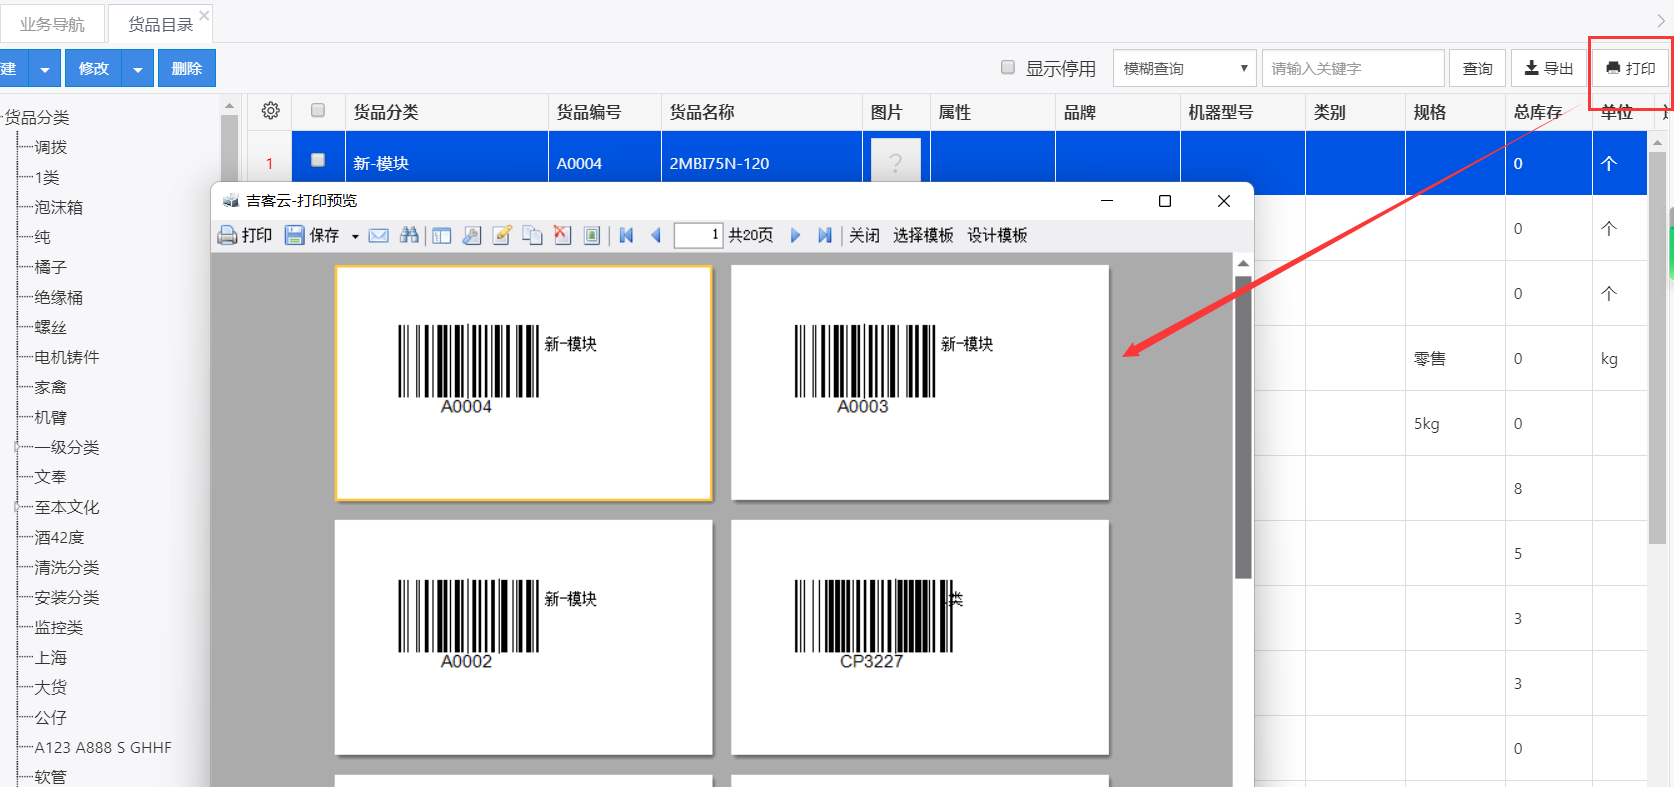
Task: Click the Save floppy disk icon
Action: pos(294,235)
